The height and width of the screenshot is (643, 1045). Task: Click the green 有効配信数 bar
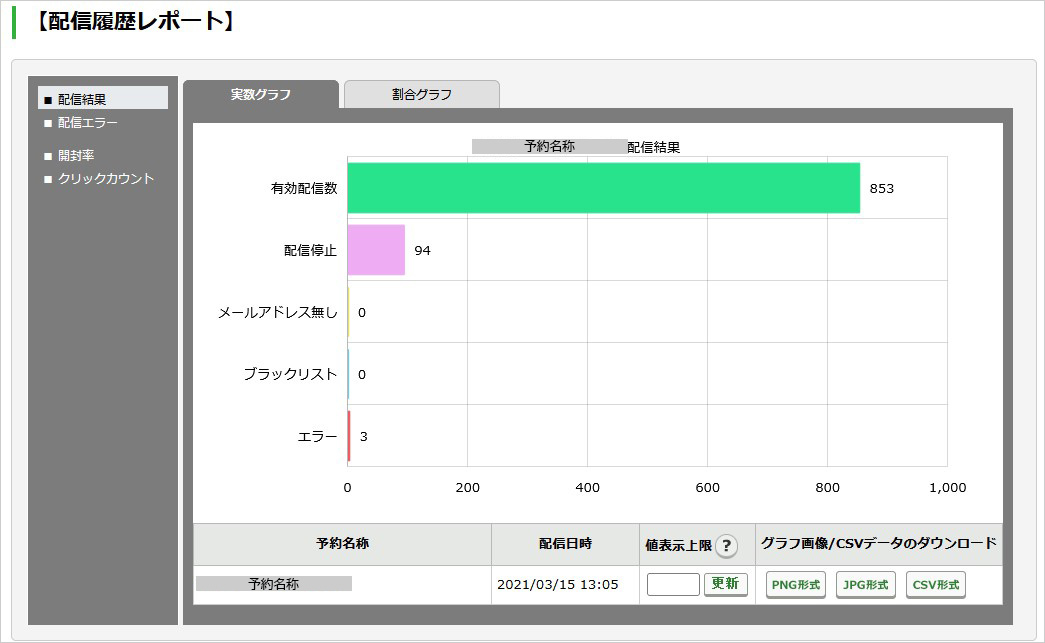(x=603, y=188)
